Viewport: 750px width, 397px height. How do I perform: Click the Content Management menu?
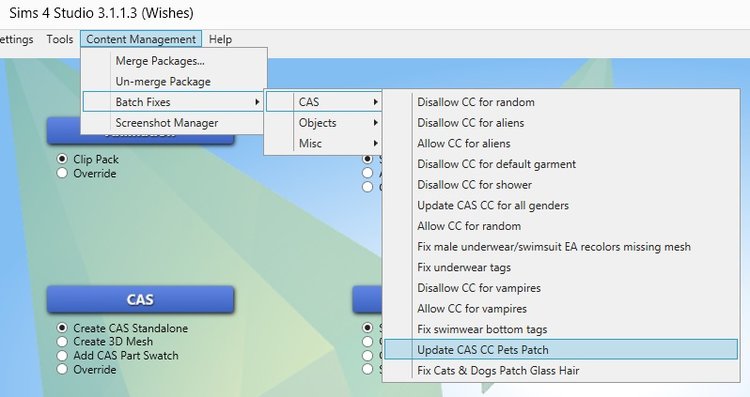(141, 39)
